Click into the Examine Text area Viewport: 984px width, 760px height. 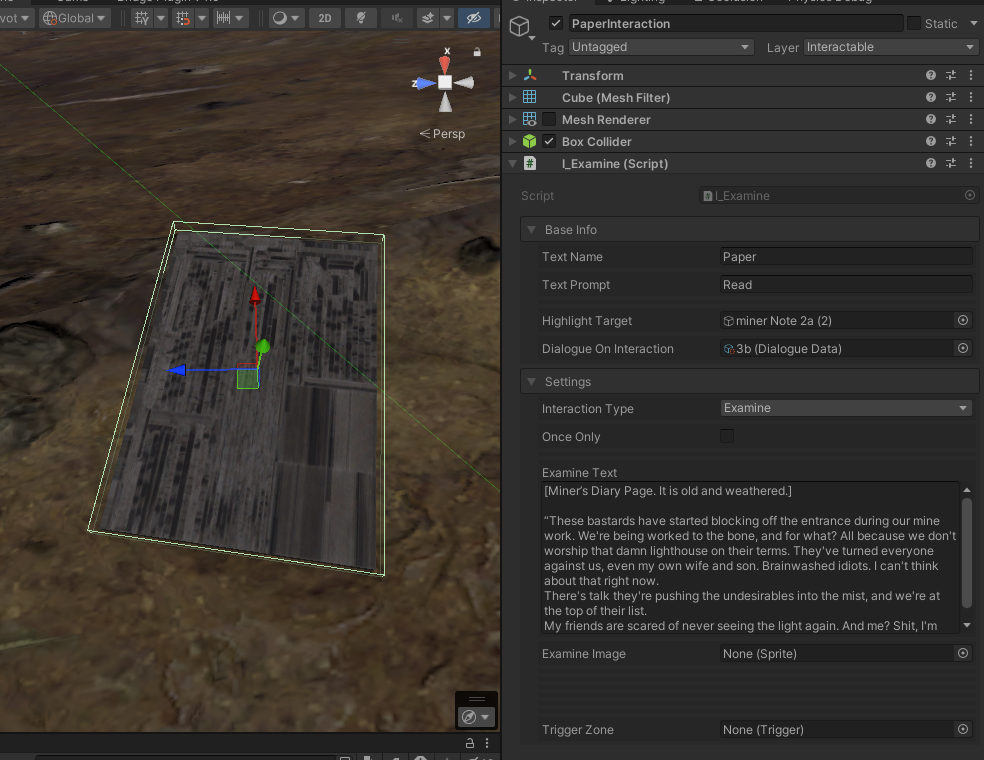tap(750, 558)
